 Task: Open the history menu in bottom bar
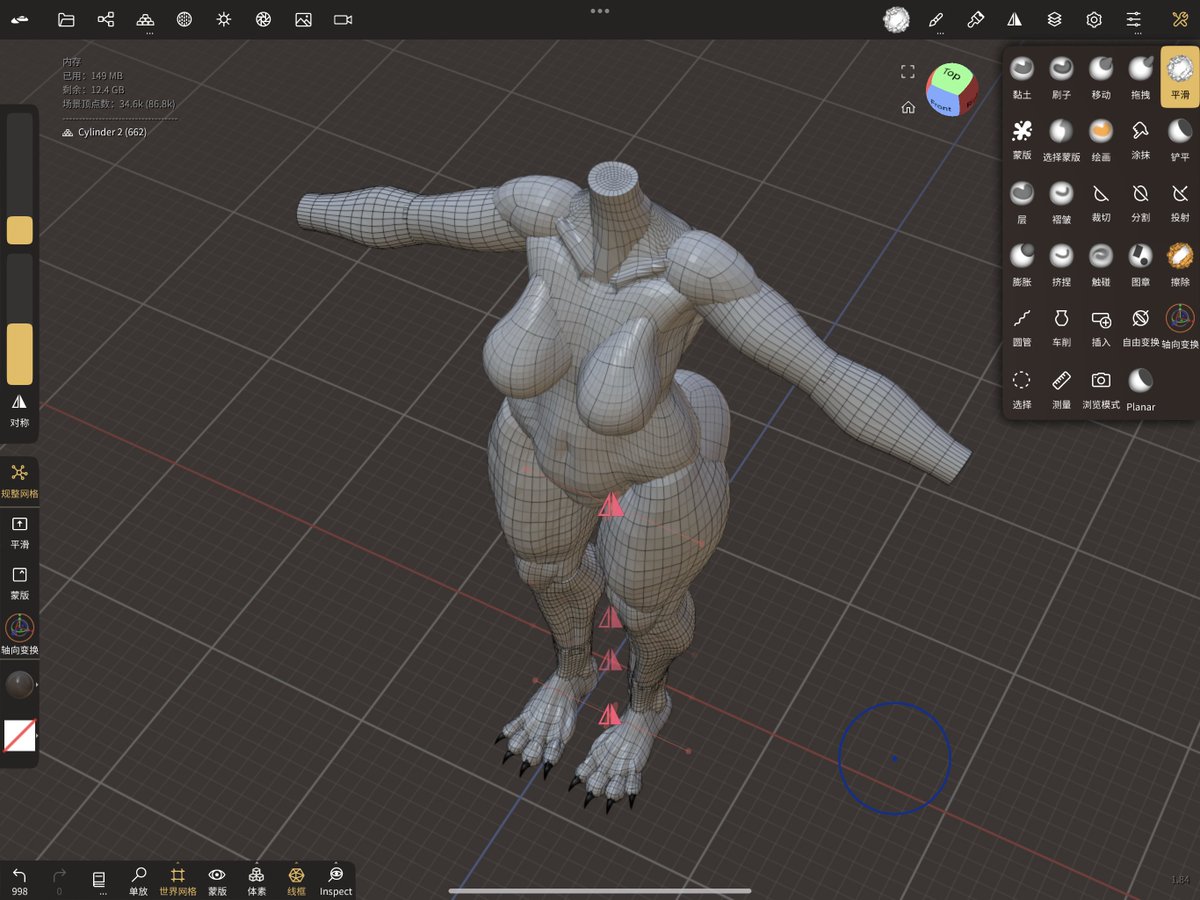[x=98, y=880]
